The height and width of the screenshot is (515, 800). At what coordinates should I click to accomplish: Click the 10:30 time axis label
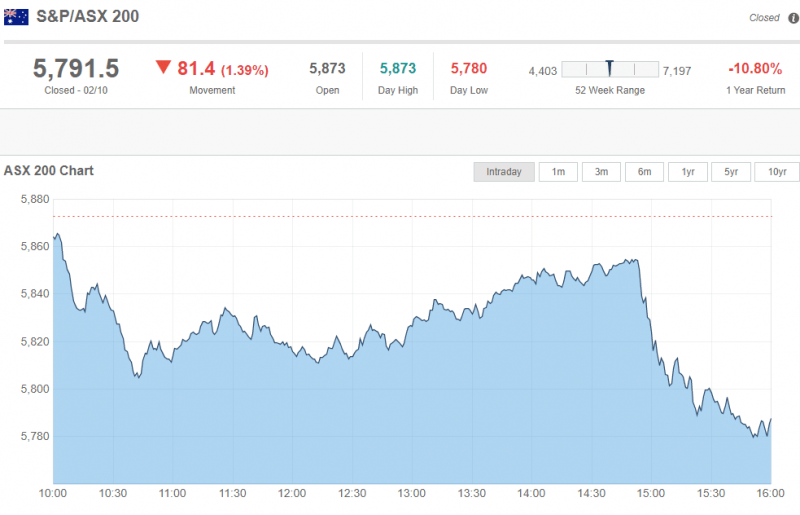113,494
